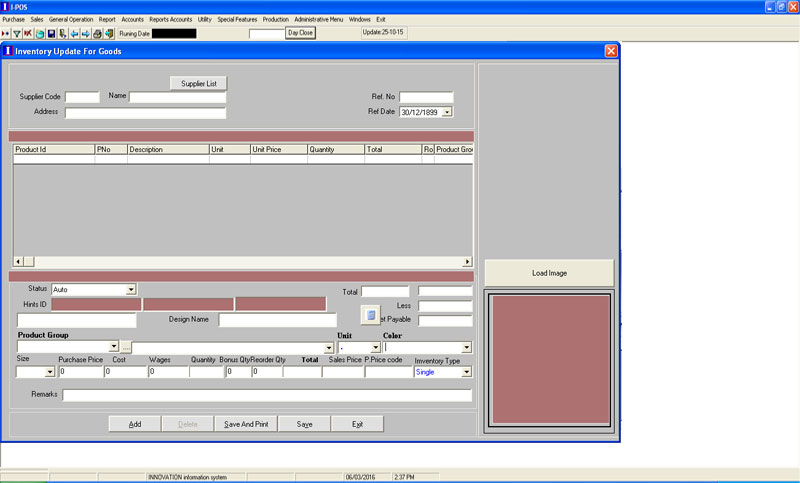Image resolution: width=800 pixels, height=483 pixels.
Task: Click the floppy disk save toolbar icon
Action: (51, 34)
